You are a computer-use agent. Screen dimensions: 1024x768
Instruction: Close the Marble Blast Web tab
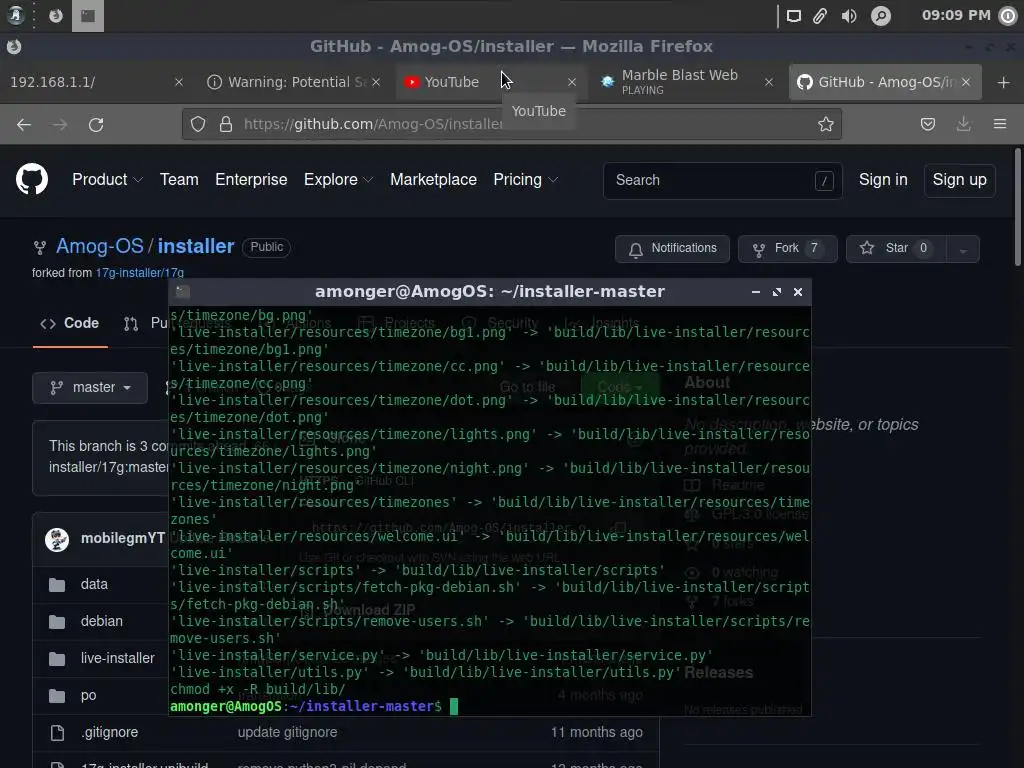point(769,82)
